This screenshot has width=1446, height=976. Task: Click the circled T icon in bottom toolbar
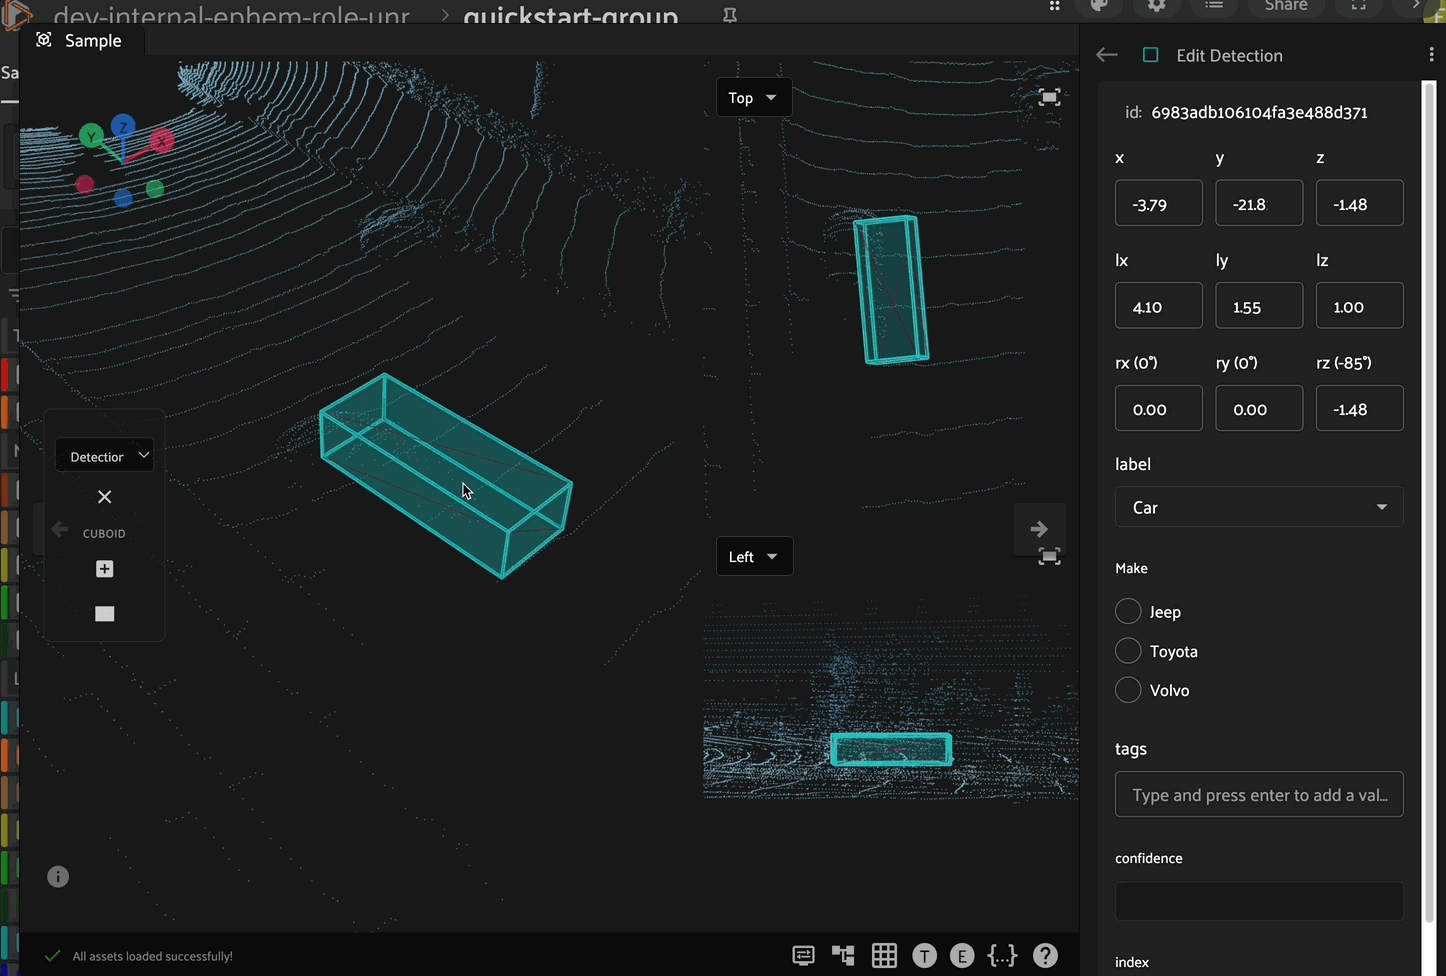coord(924,956)
